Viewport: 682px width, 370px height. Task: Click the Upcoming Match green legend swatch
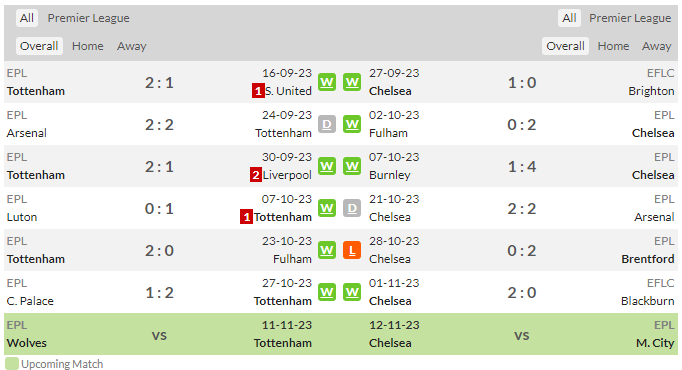pos(12,363)
